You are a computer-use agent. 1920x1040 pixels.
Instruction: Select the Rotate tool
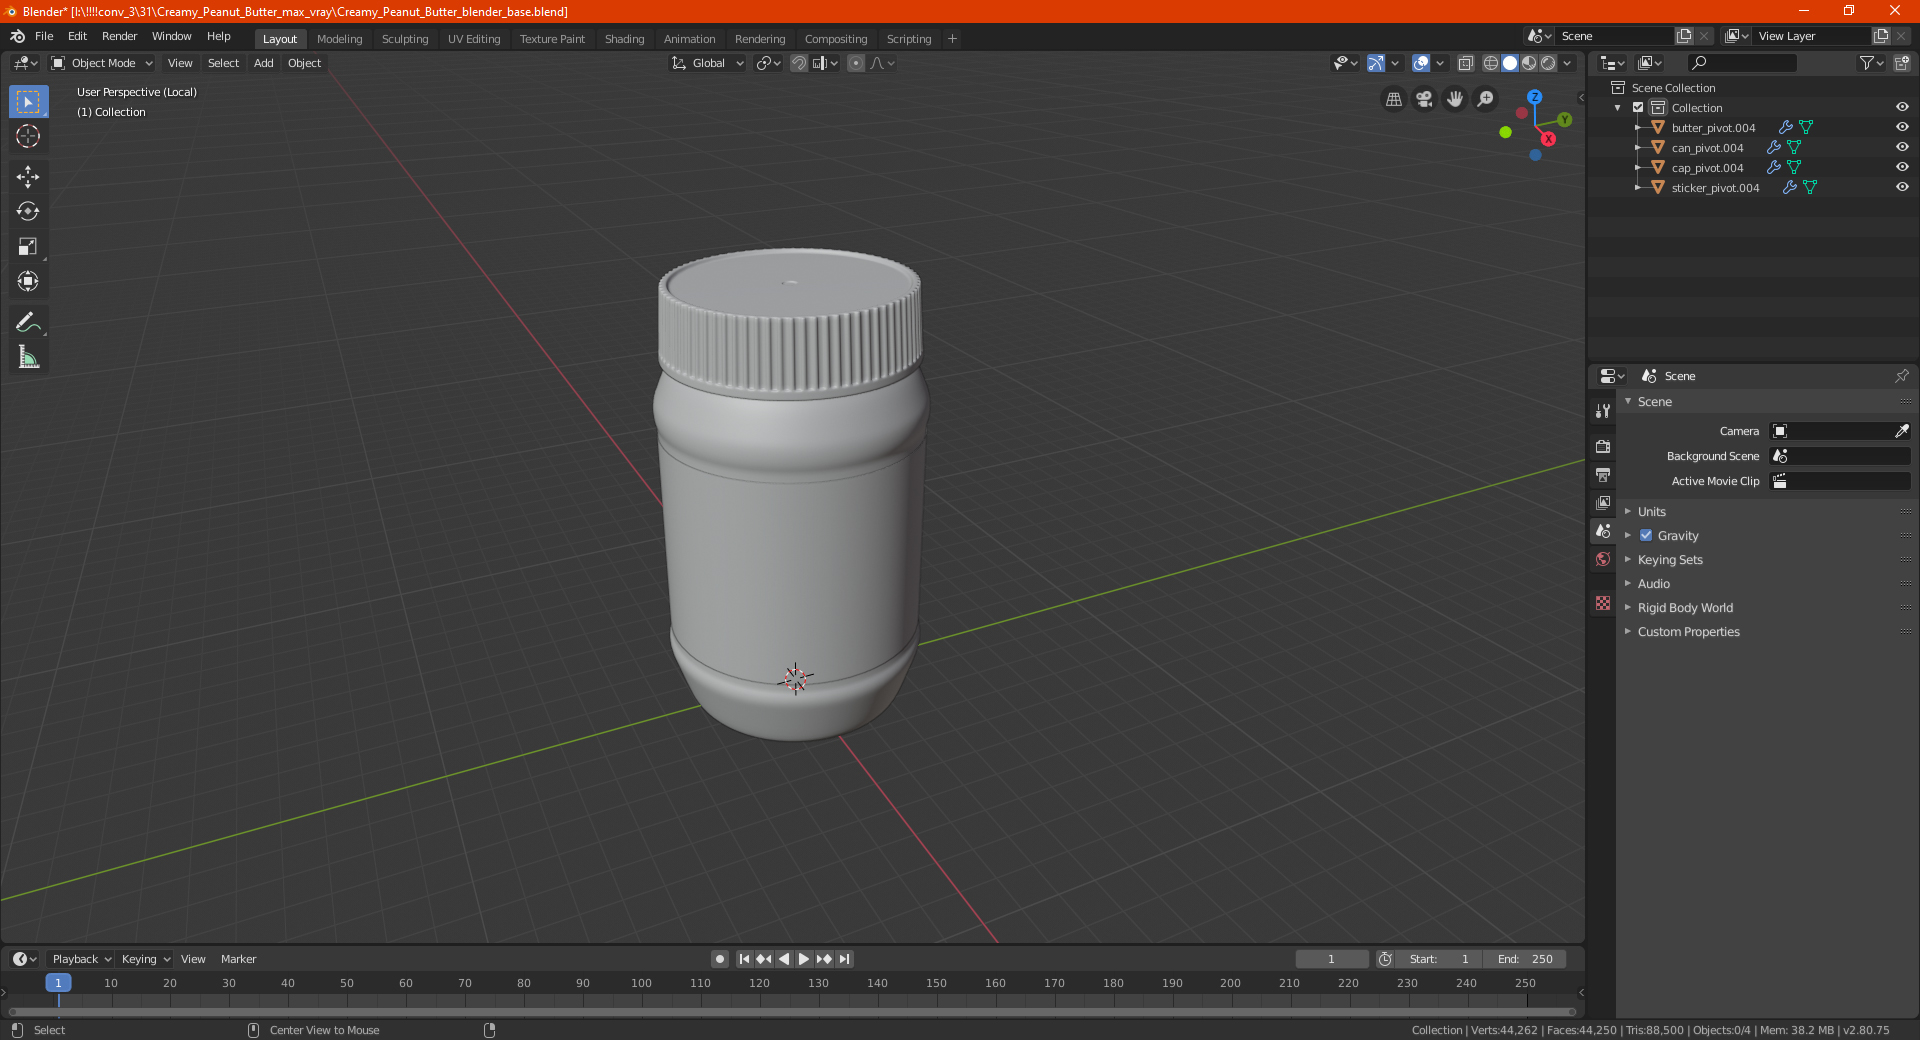point(28,212)
